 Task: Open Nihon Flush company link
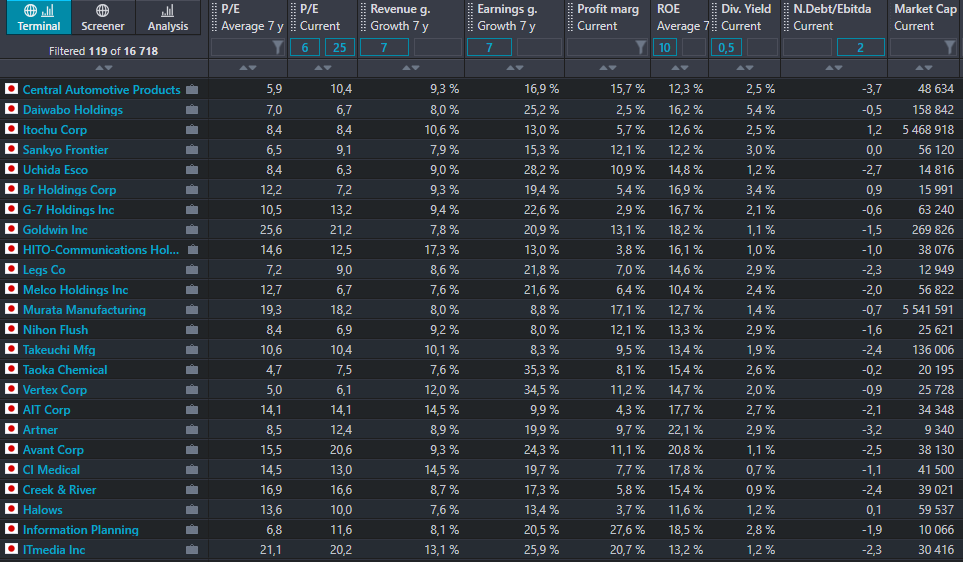point(55,330)
